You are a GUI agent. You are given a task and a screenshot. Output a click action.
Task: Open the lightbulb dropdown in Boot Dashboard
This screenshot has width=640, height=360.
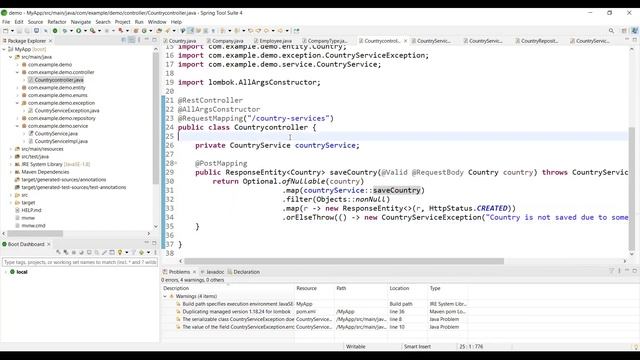tap(127, 253)
